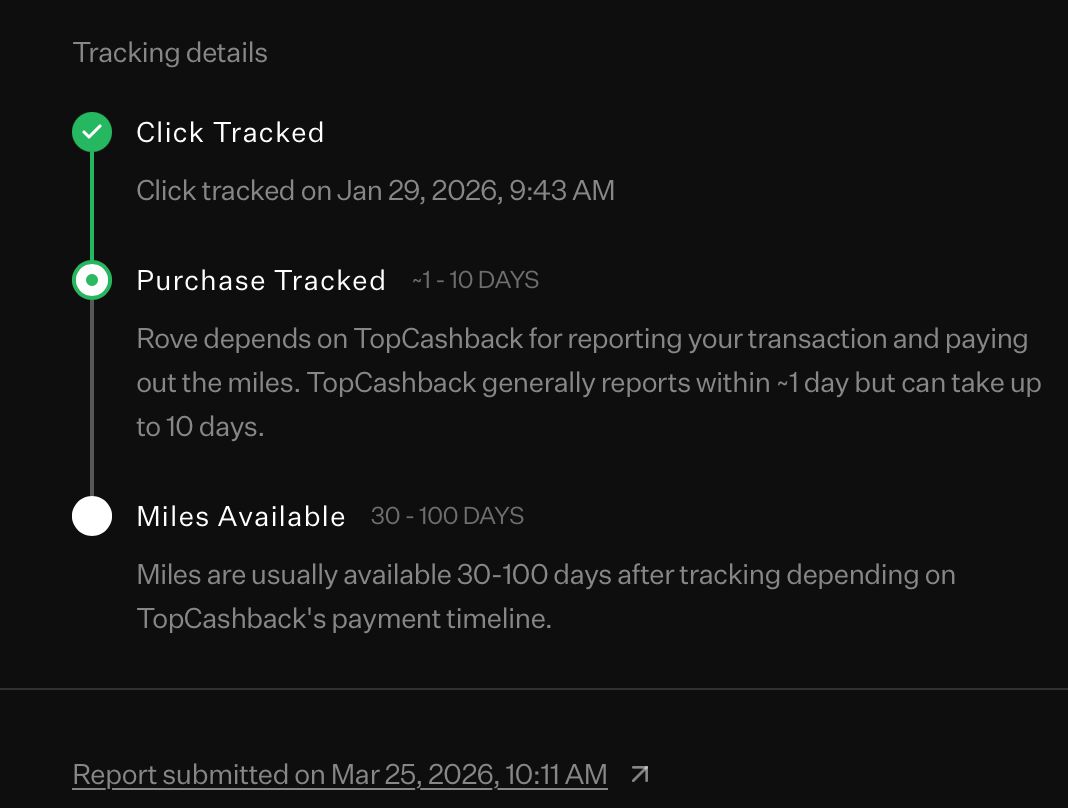The image size is (1068, 808).
Task: Click the Click Tracked step heading
Action: (230, 132)
